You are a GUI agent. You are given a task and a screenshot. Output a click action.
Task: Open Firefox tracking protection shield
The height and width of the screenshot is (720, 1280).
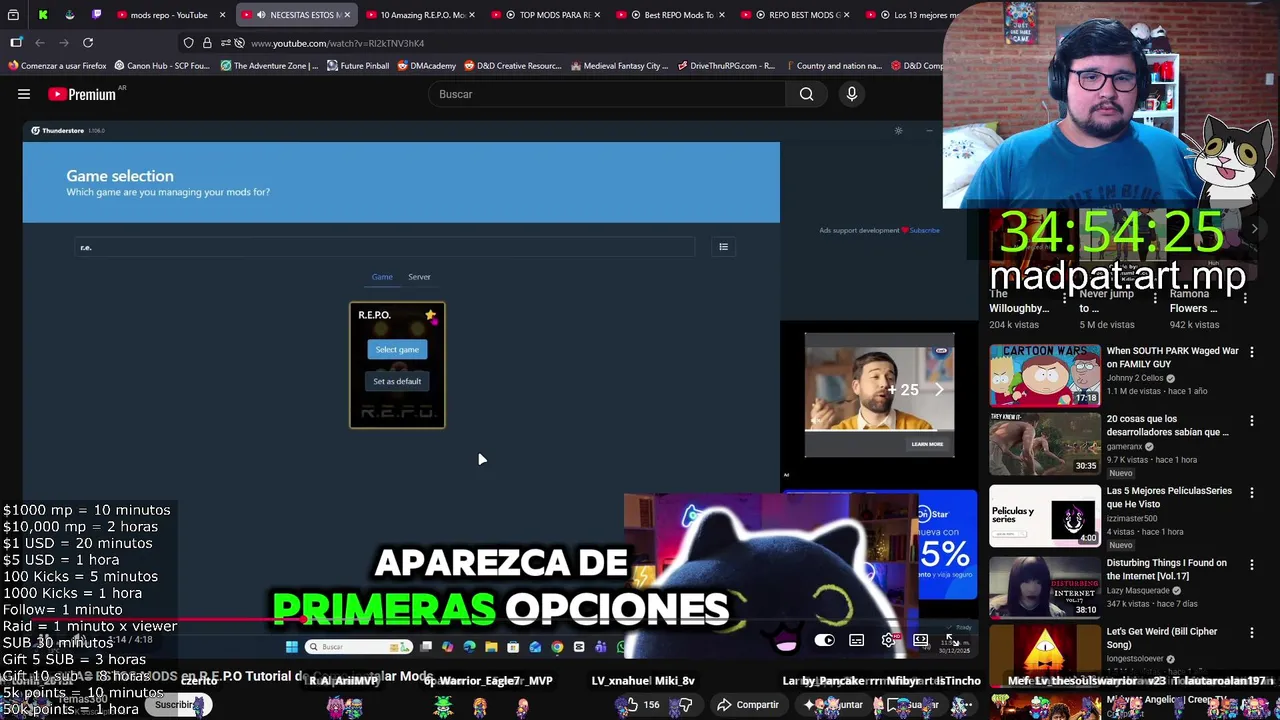point(188,43)
